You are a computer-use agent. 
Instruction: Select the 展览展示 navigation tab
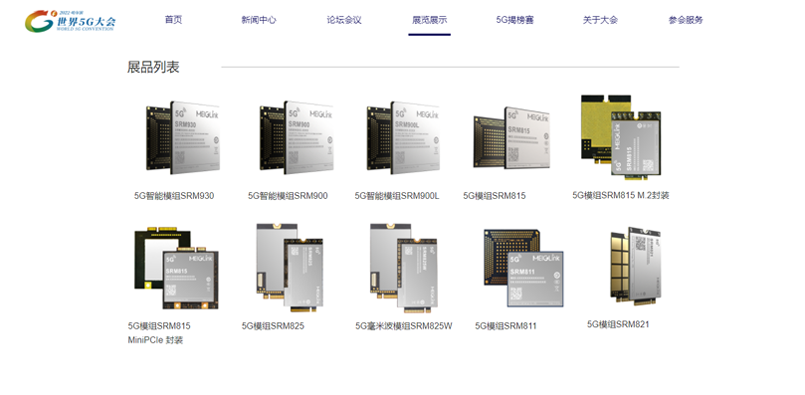pyautogui.click(x=430, y=20)
